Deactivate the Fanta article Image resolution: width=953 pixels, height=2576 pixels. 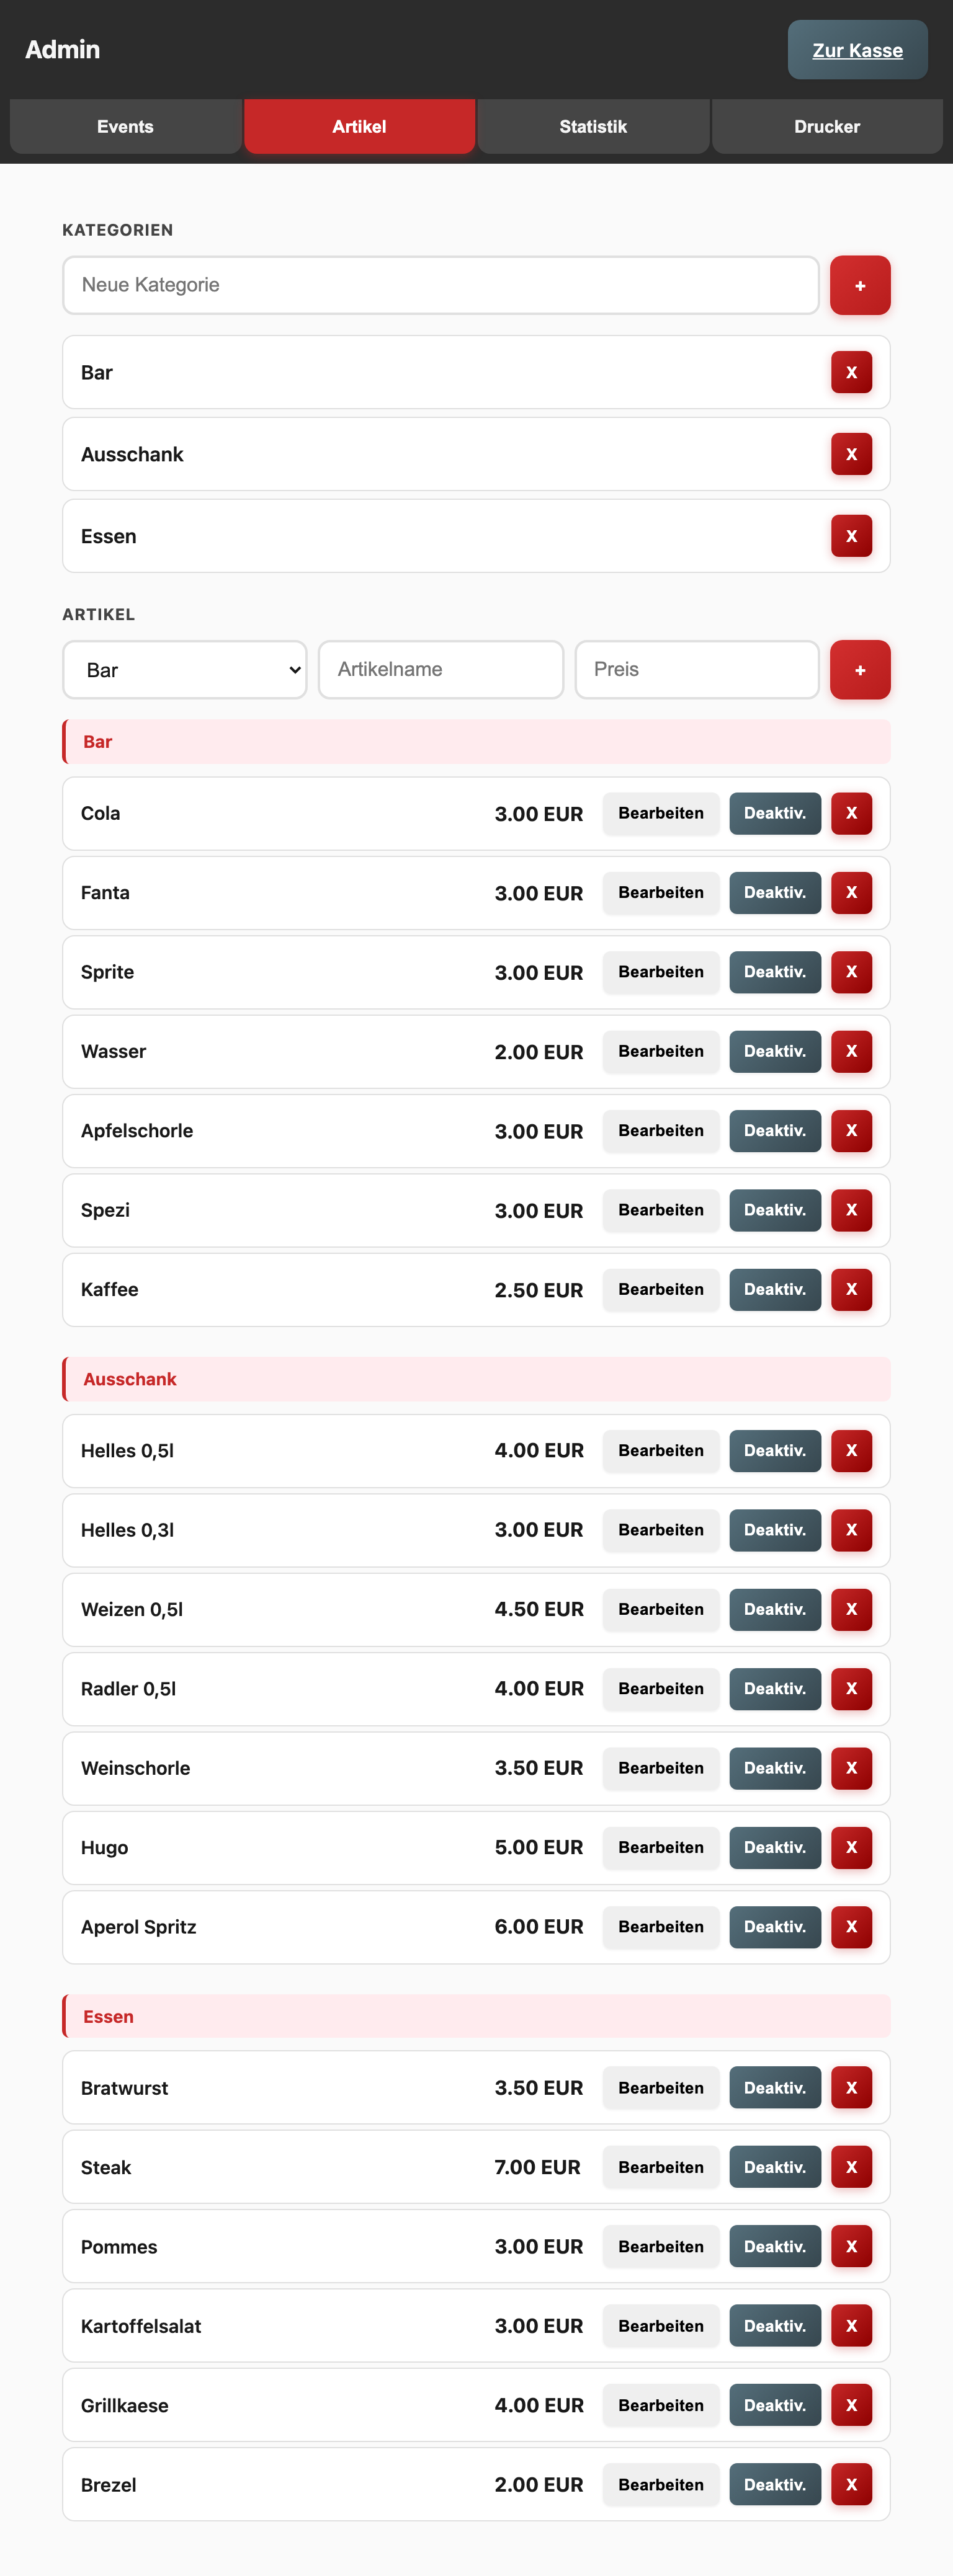(775, 893)
